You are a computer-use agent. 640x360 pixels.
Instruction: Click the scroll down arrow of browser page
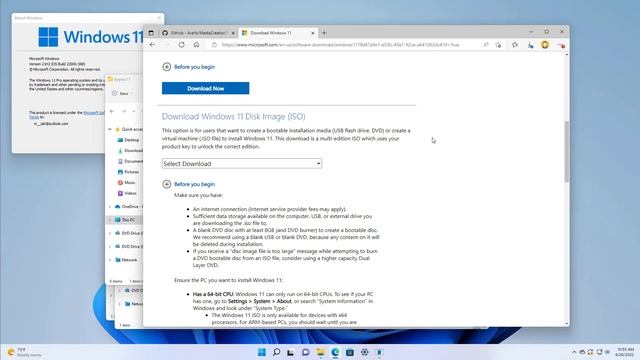[x=567, y=324]
